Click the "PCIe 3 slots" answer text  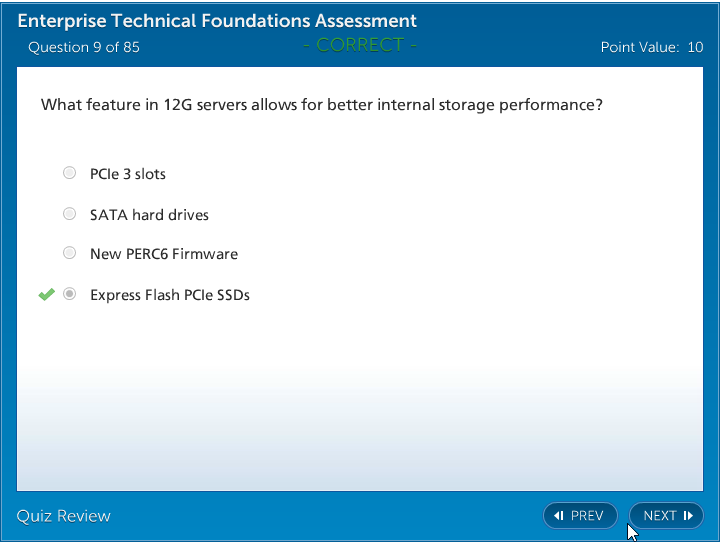pos(128,174)
